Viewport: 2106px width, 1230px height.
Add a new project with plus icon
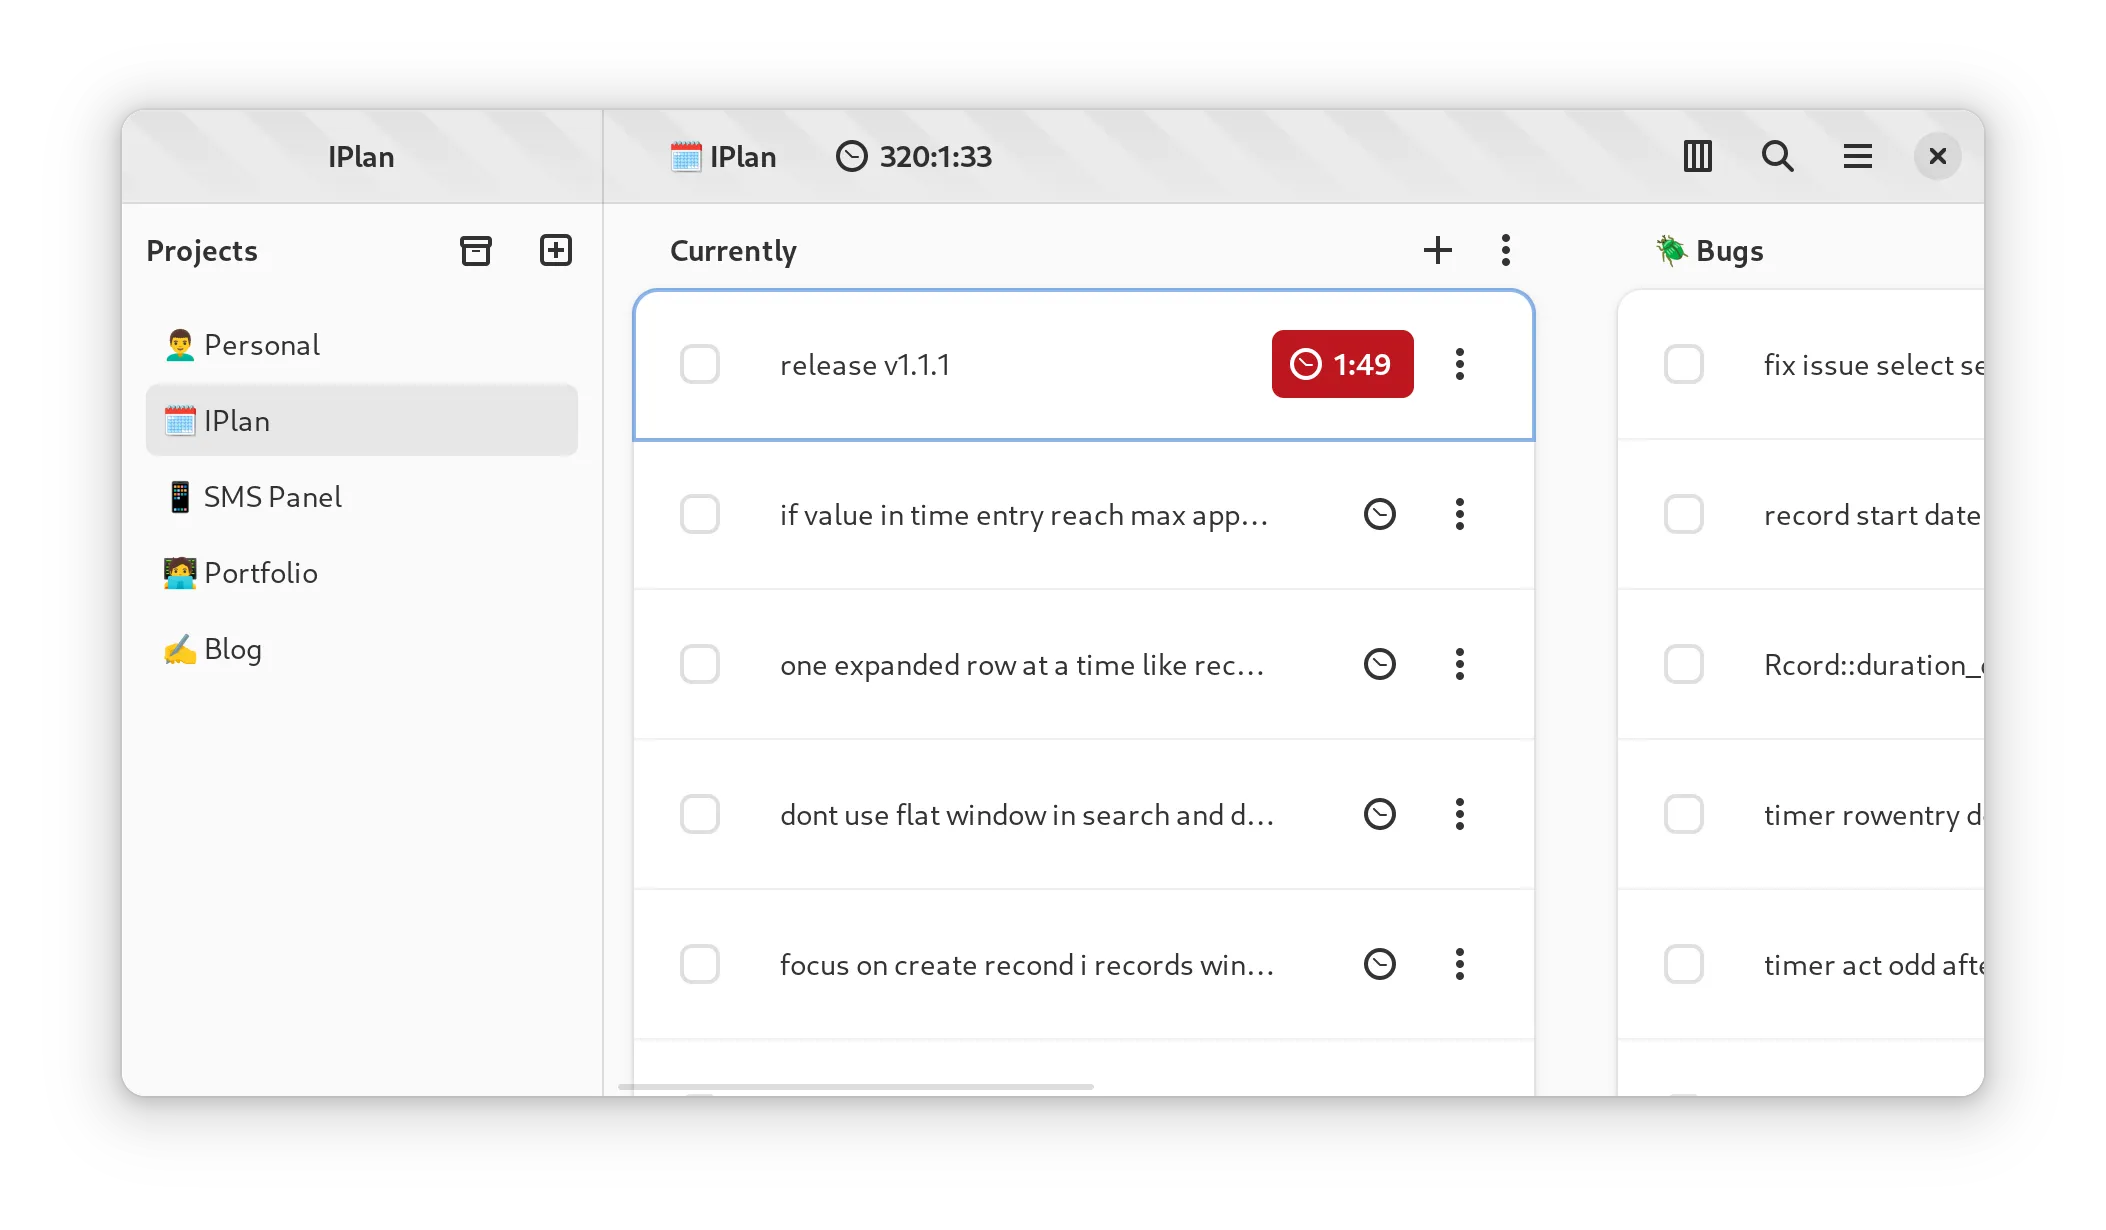(x=556, y=250)
